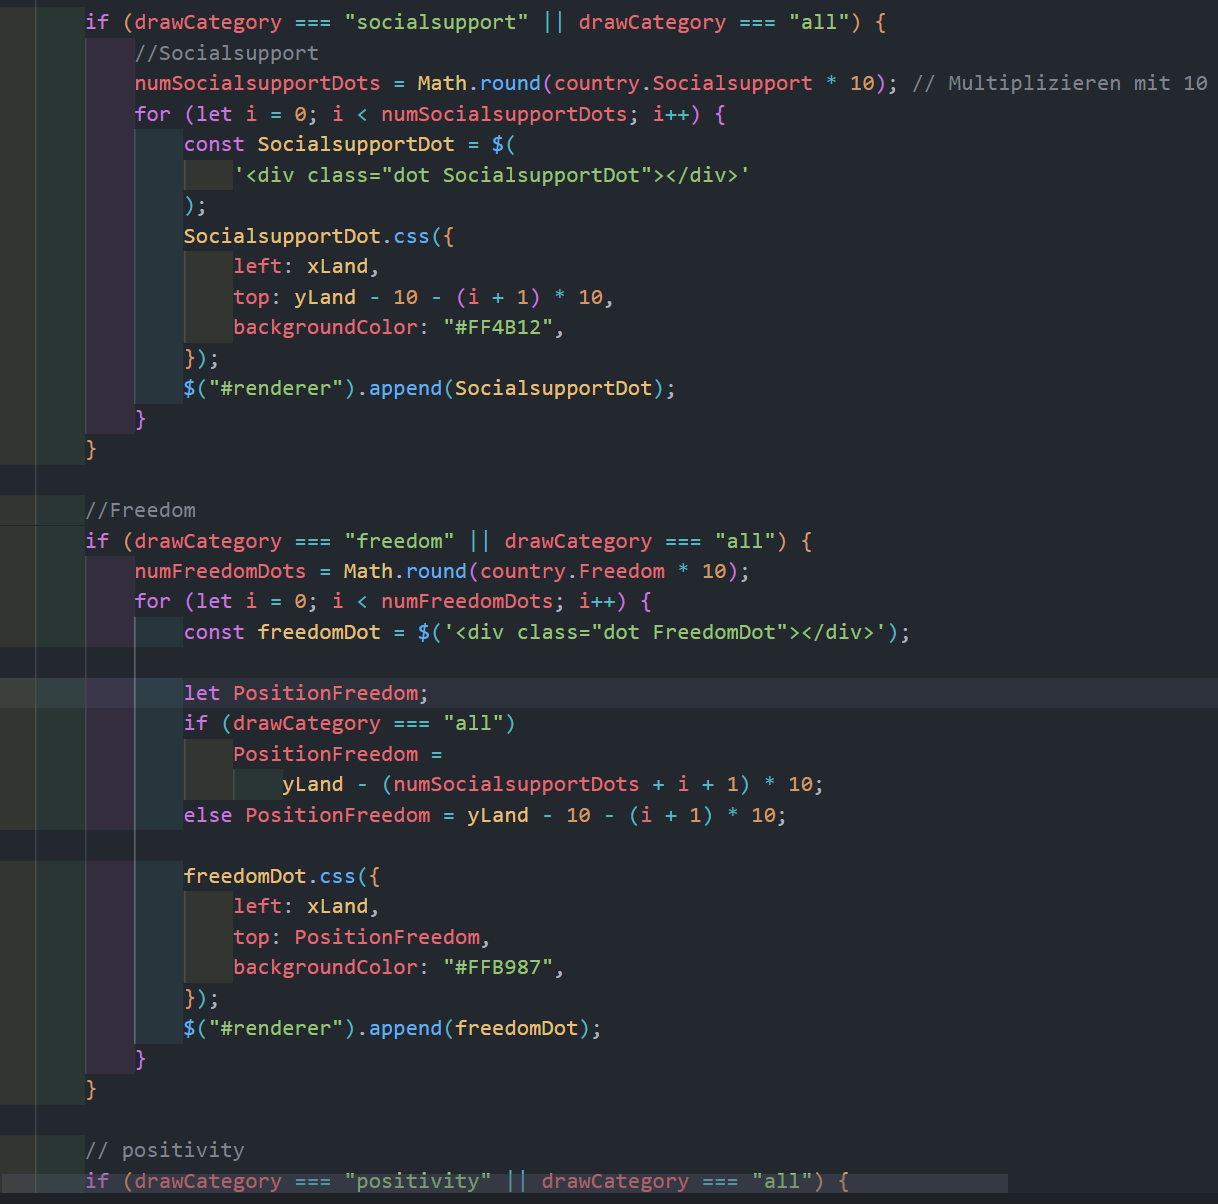
Task: Click "top: PositionFreedom" property line
Action: (x=360, y=937)
